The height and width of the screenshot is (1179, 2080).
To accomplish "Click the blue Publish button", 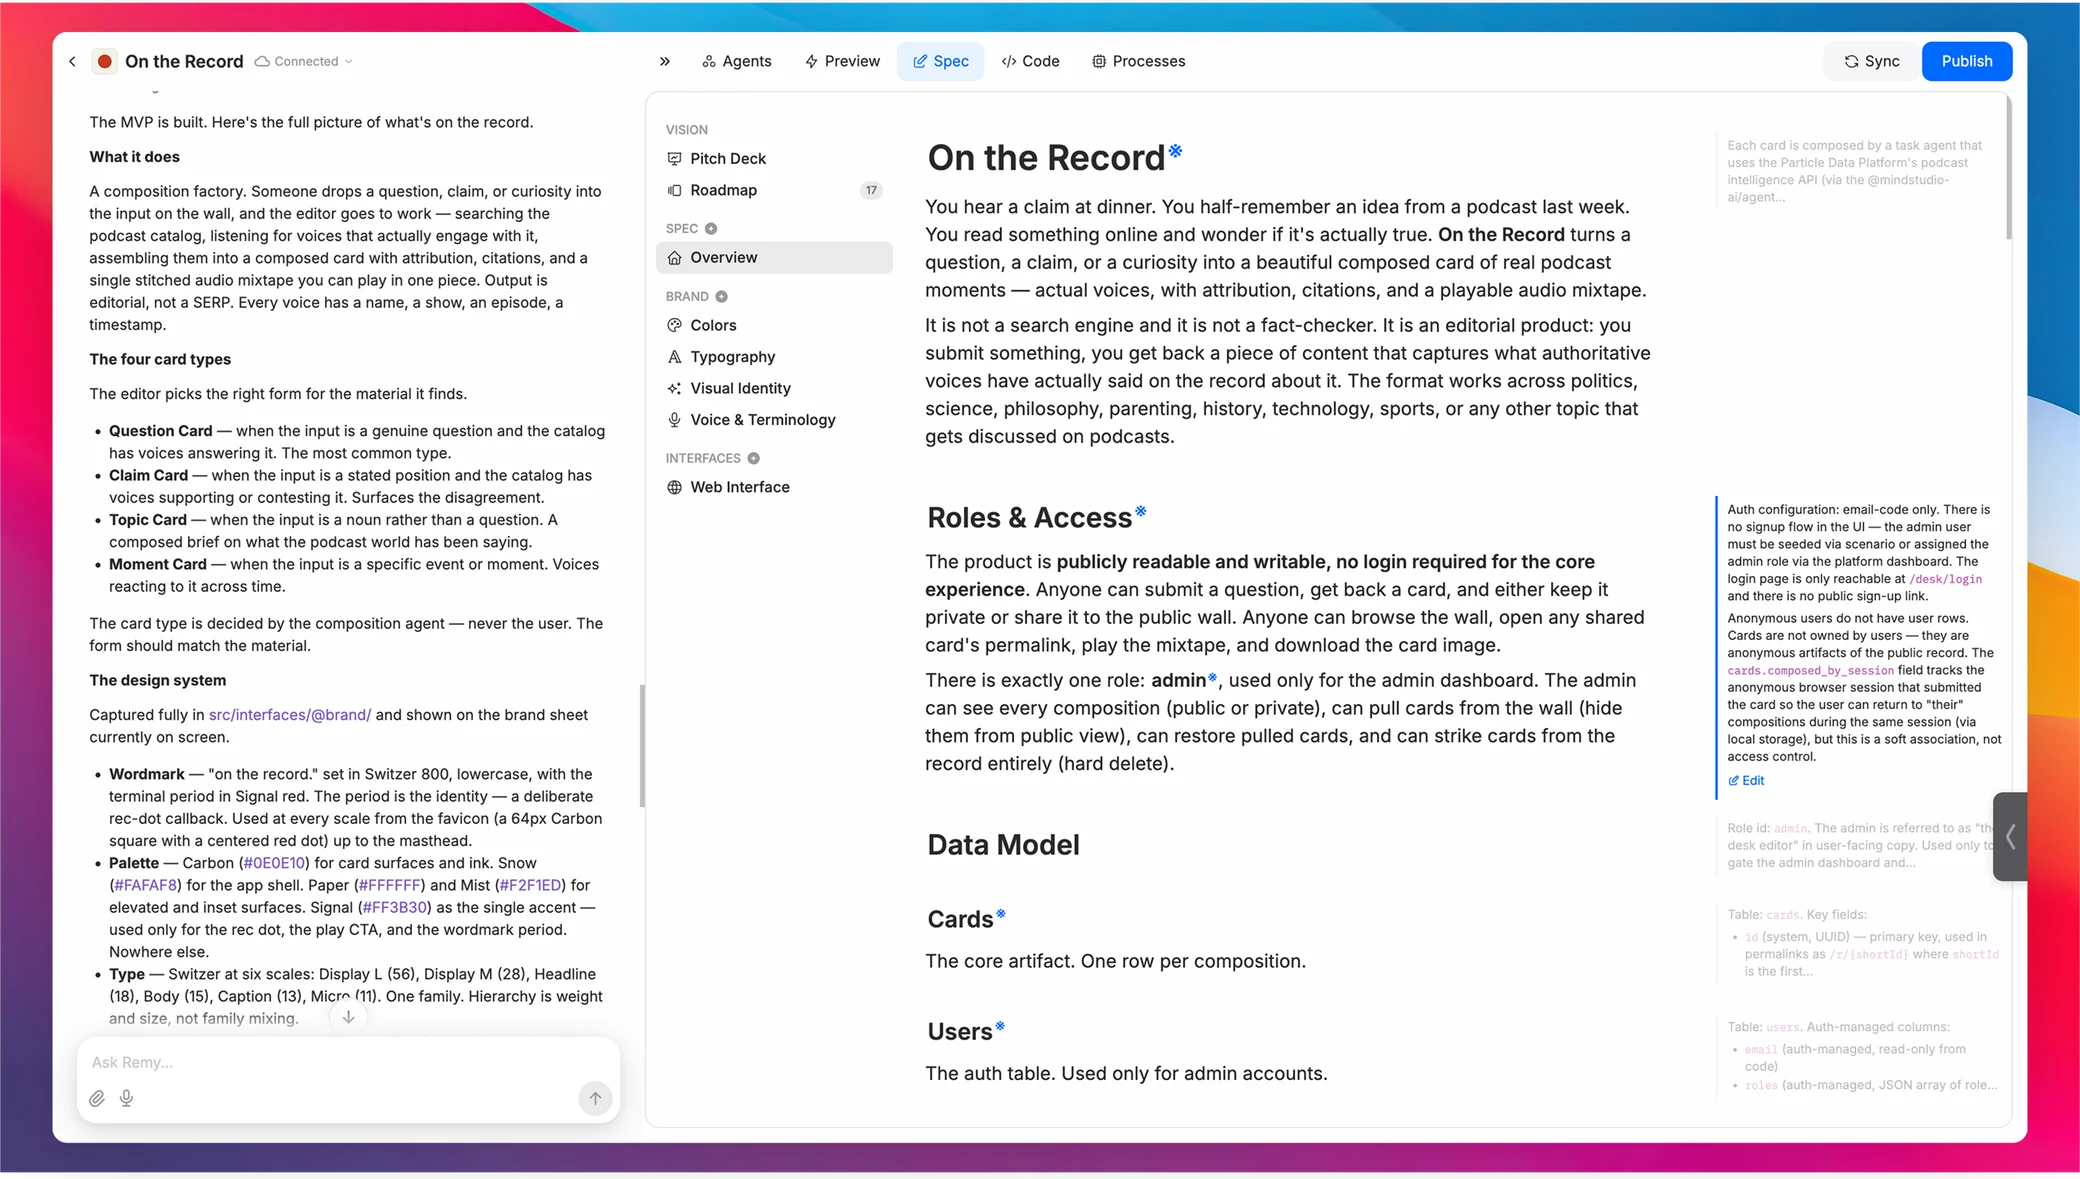I will pyautogui.click(x=1966, y=61).
